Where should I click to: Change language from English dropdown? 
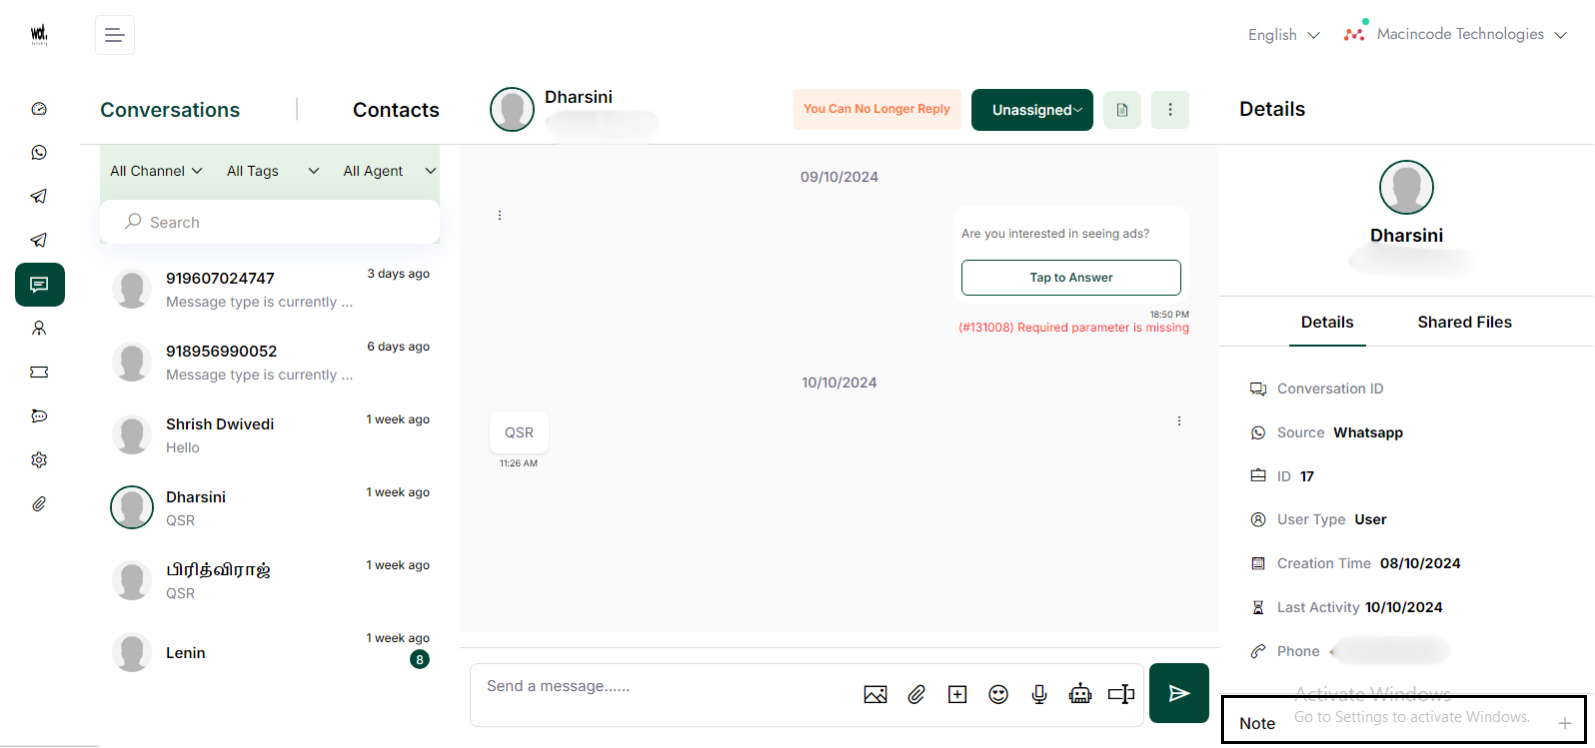(1283, 35)
